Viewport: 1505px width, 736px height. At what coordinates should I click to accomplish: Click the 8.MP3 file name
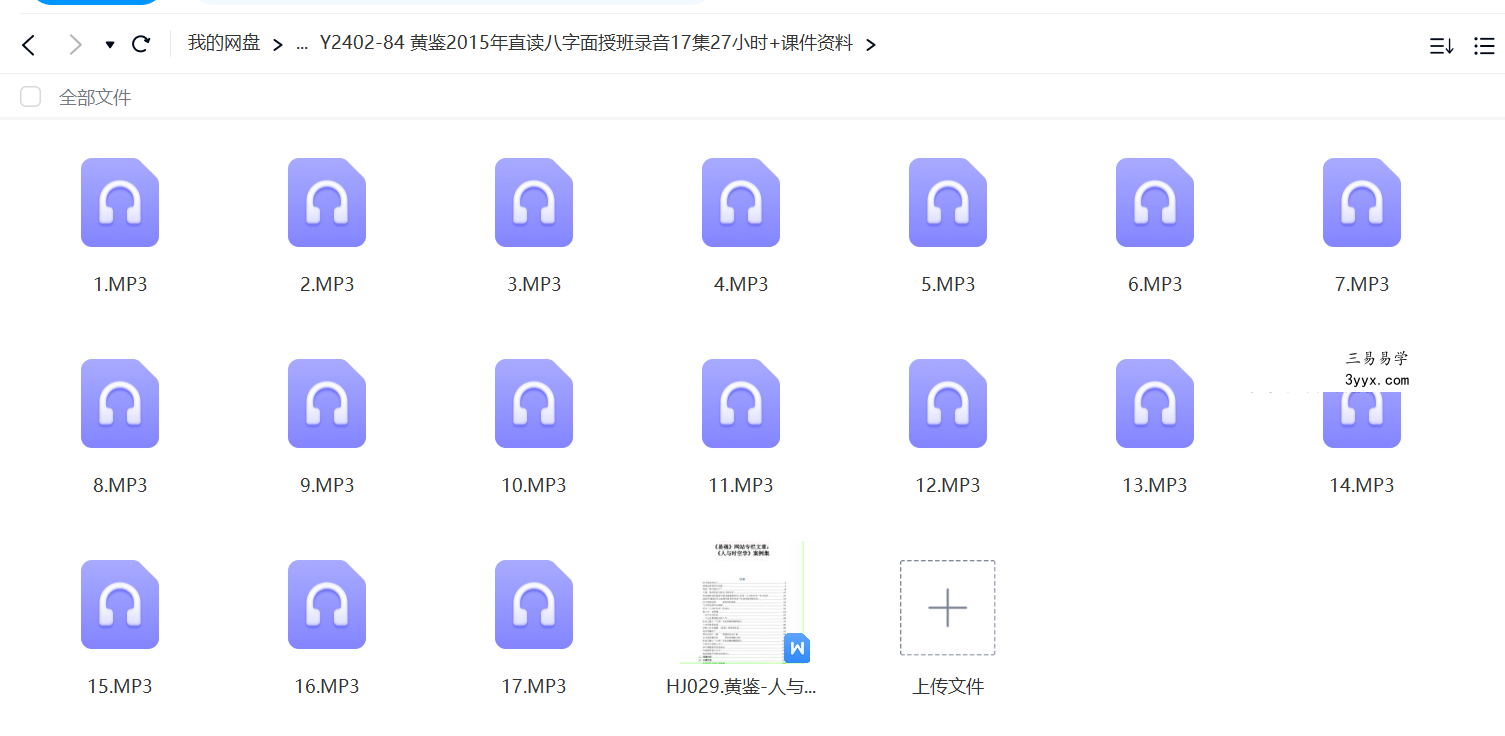(x=120, y=485)
